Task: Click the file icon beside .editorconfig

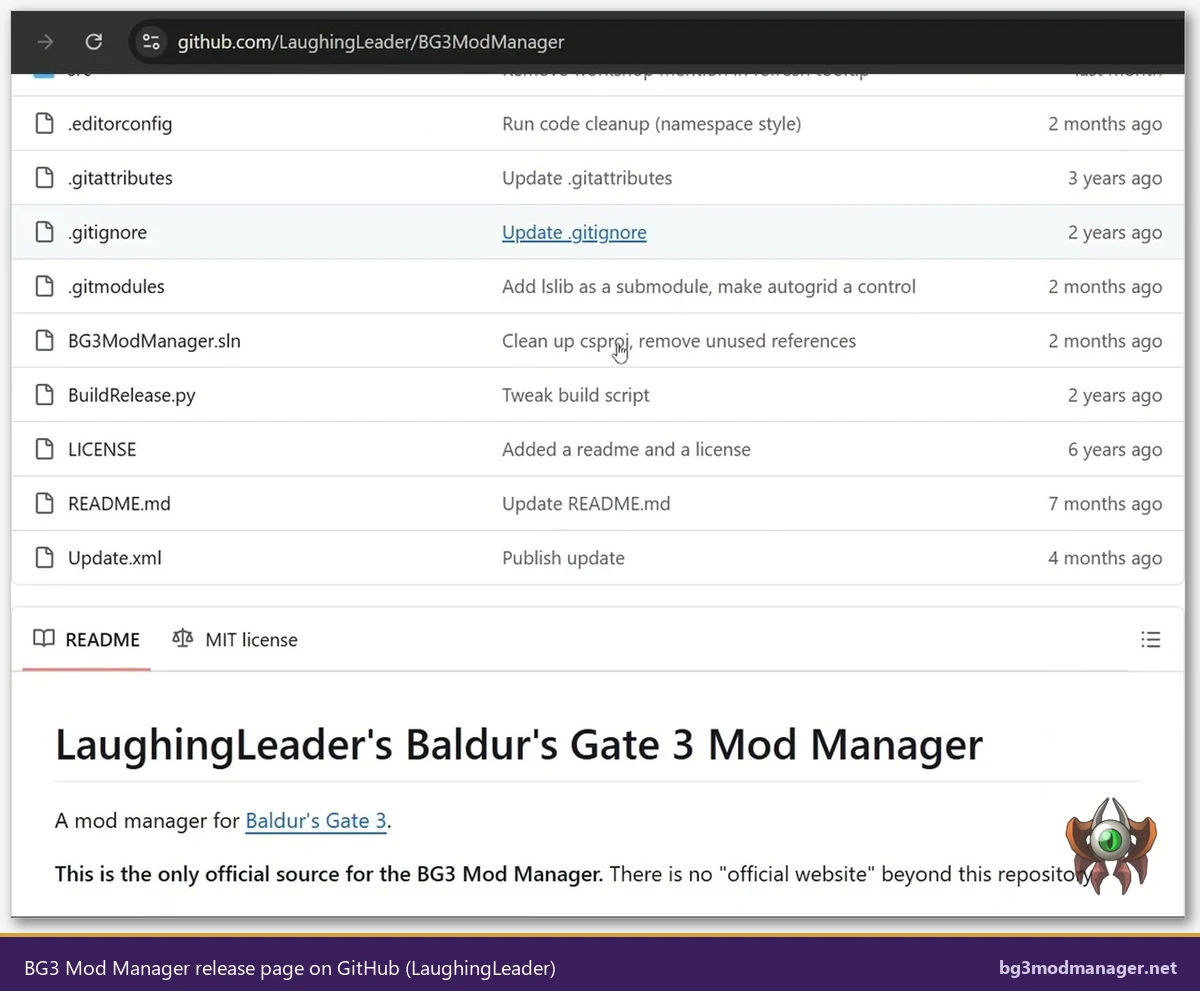Action: [44, 124]
